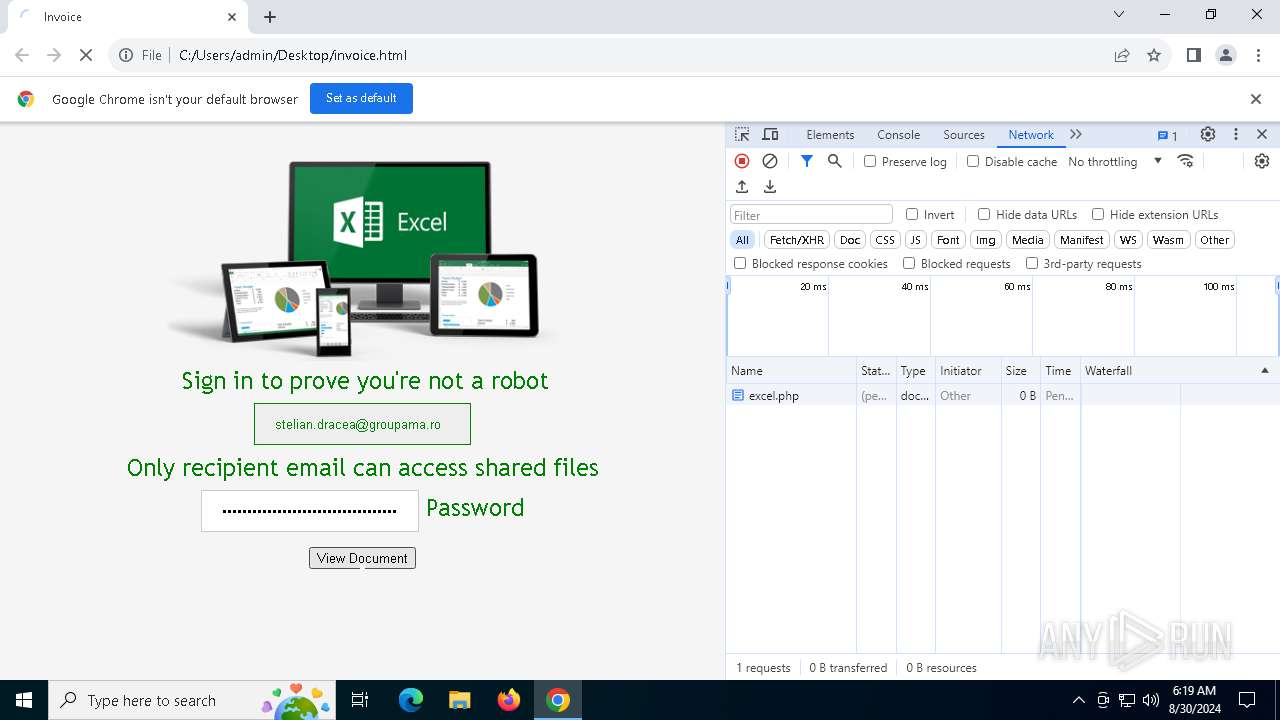Stop recording the network log

(742, 161)
